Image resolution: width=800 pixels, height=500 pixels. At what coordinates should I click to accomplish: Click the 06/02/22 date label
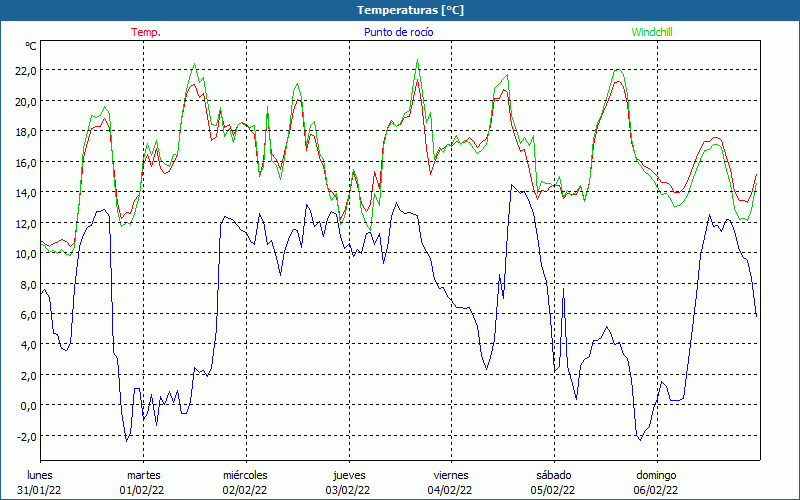[x=656, y=490]
